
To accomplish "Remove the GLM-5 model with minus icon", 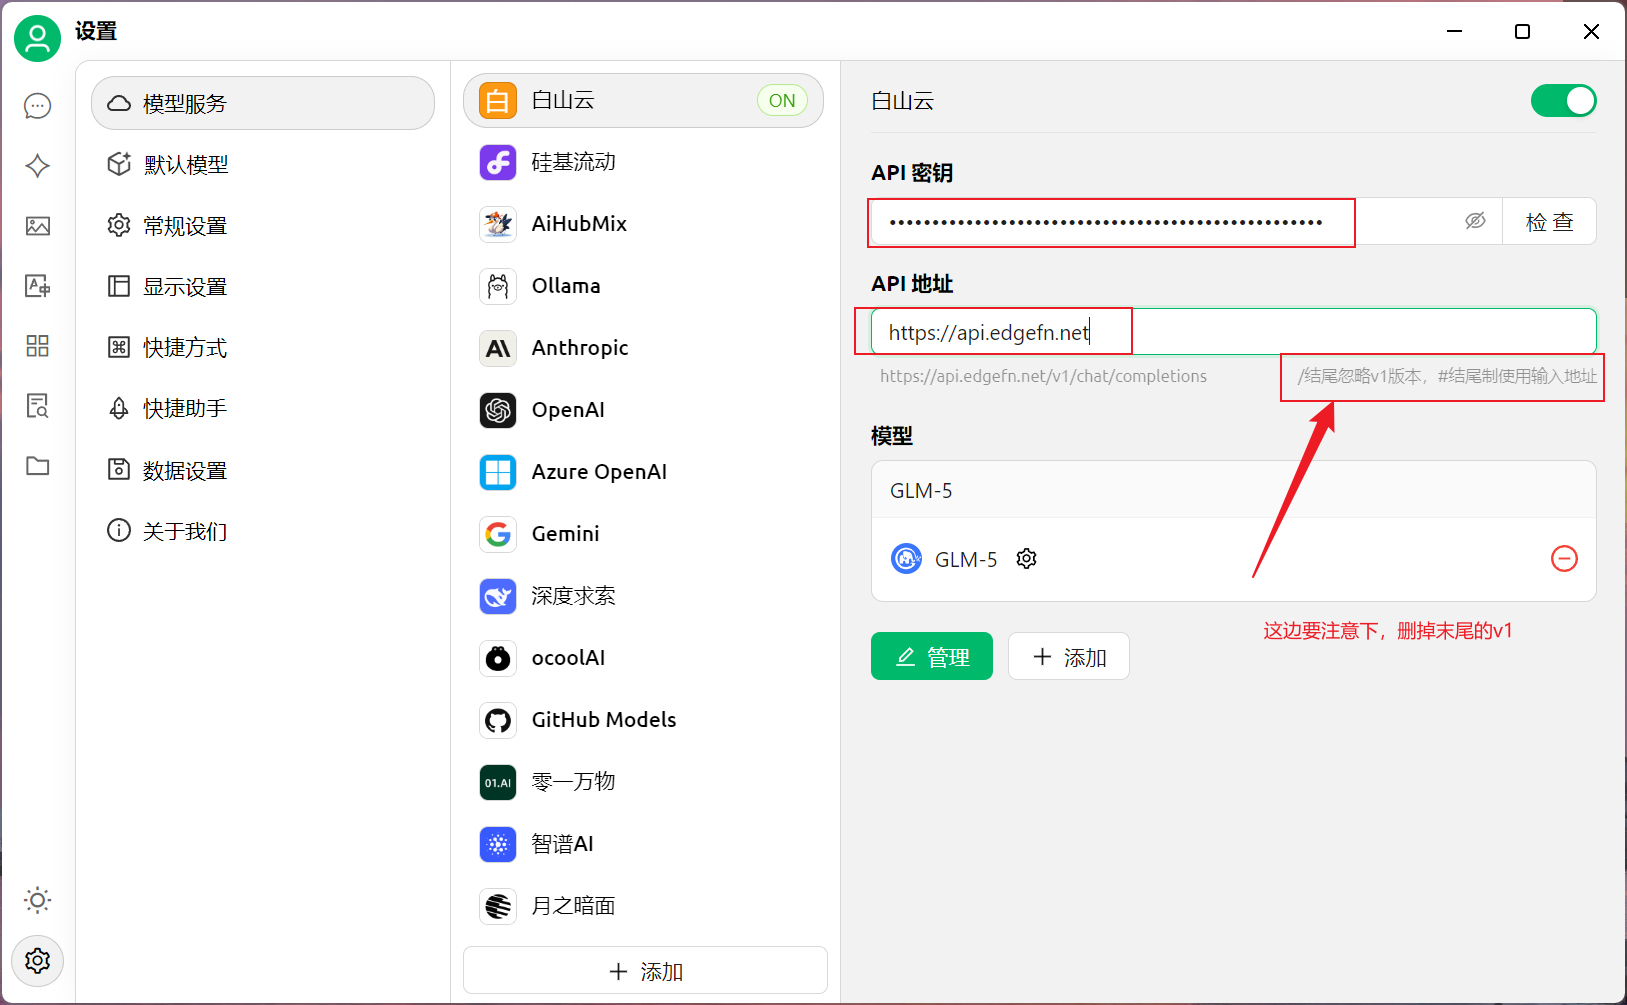I will tap(1564, 558).
